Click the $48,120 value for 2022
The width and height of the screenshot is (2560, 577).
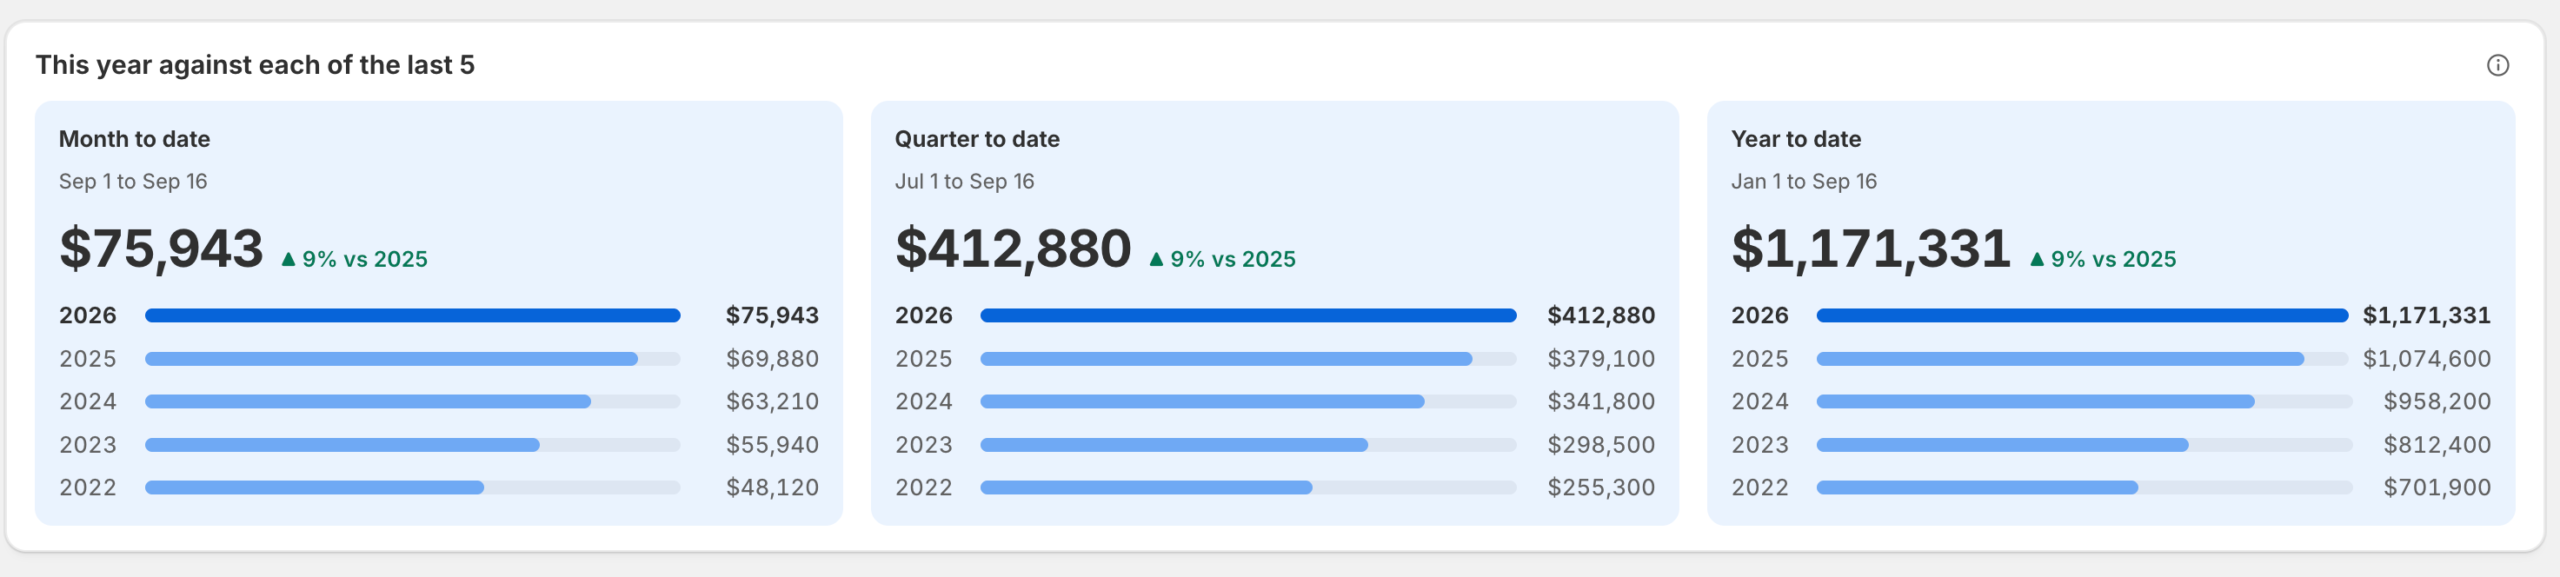pos(772,487)
